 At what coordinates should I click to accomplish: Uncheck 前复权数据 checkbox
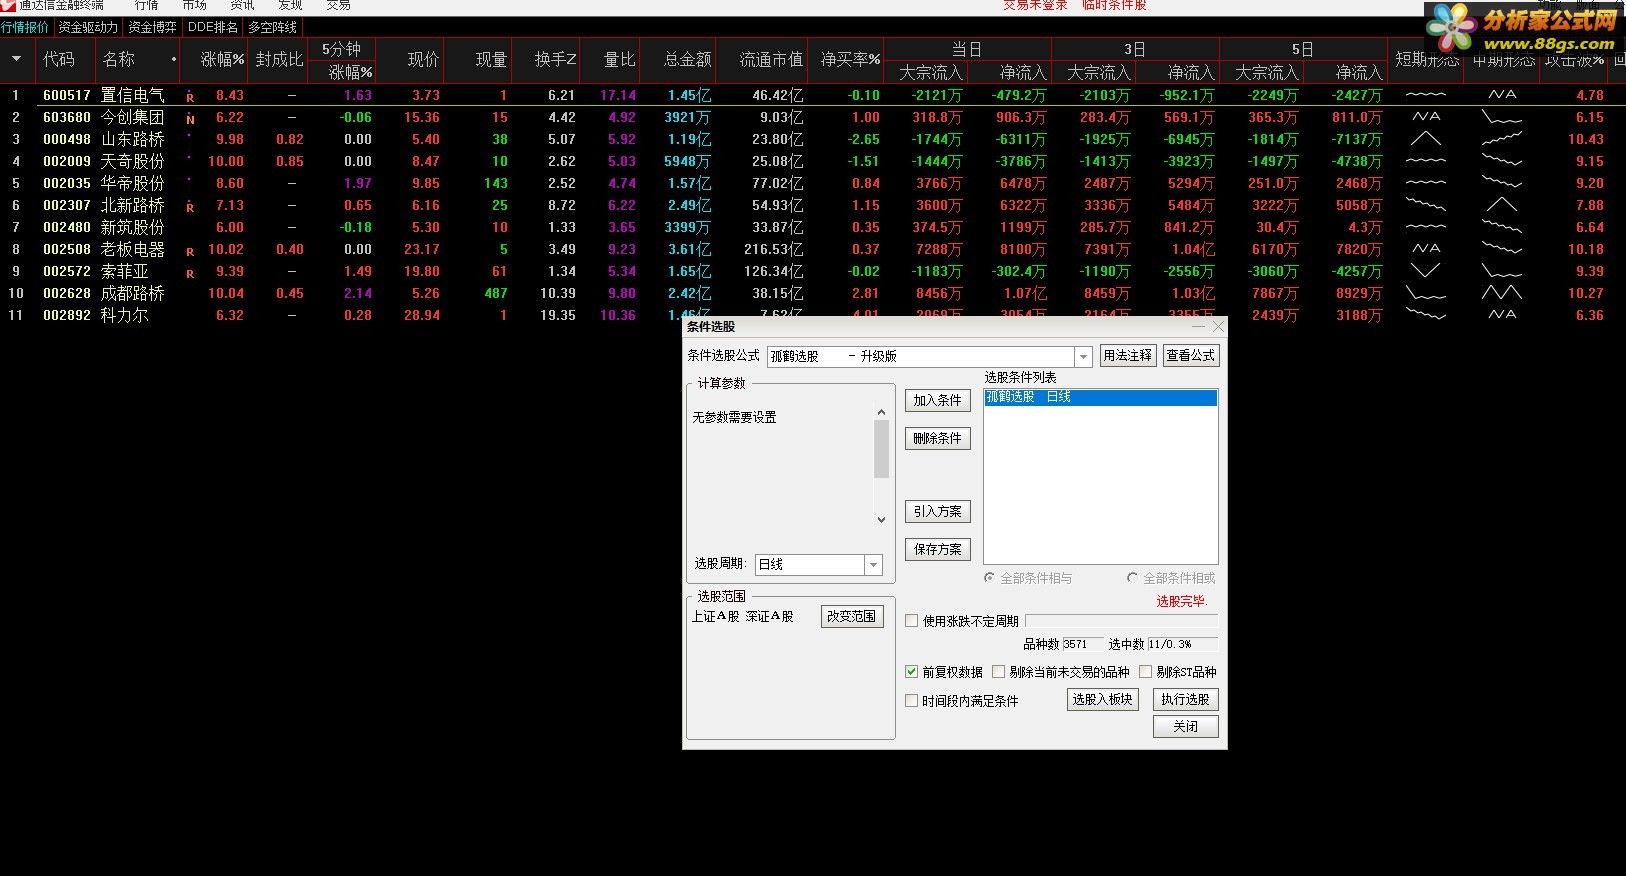[911, 672]
